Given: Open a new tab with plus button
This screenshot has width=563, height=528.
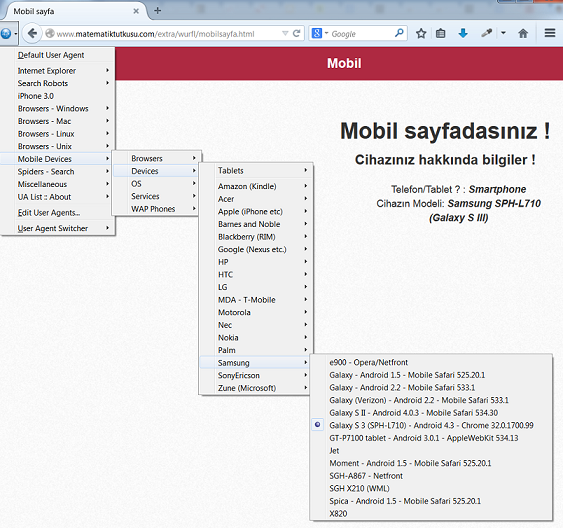Looking at the screenshot, I should coord(157,11).
